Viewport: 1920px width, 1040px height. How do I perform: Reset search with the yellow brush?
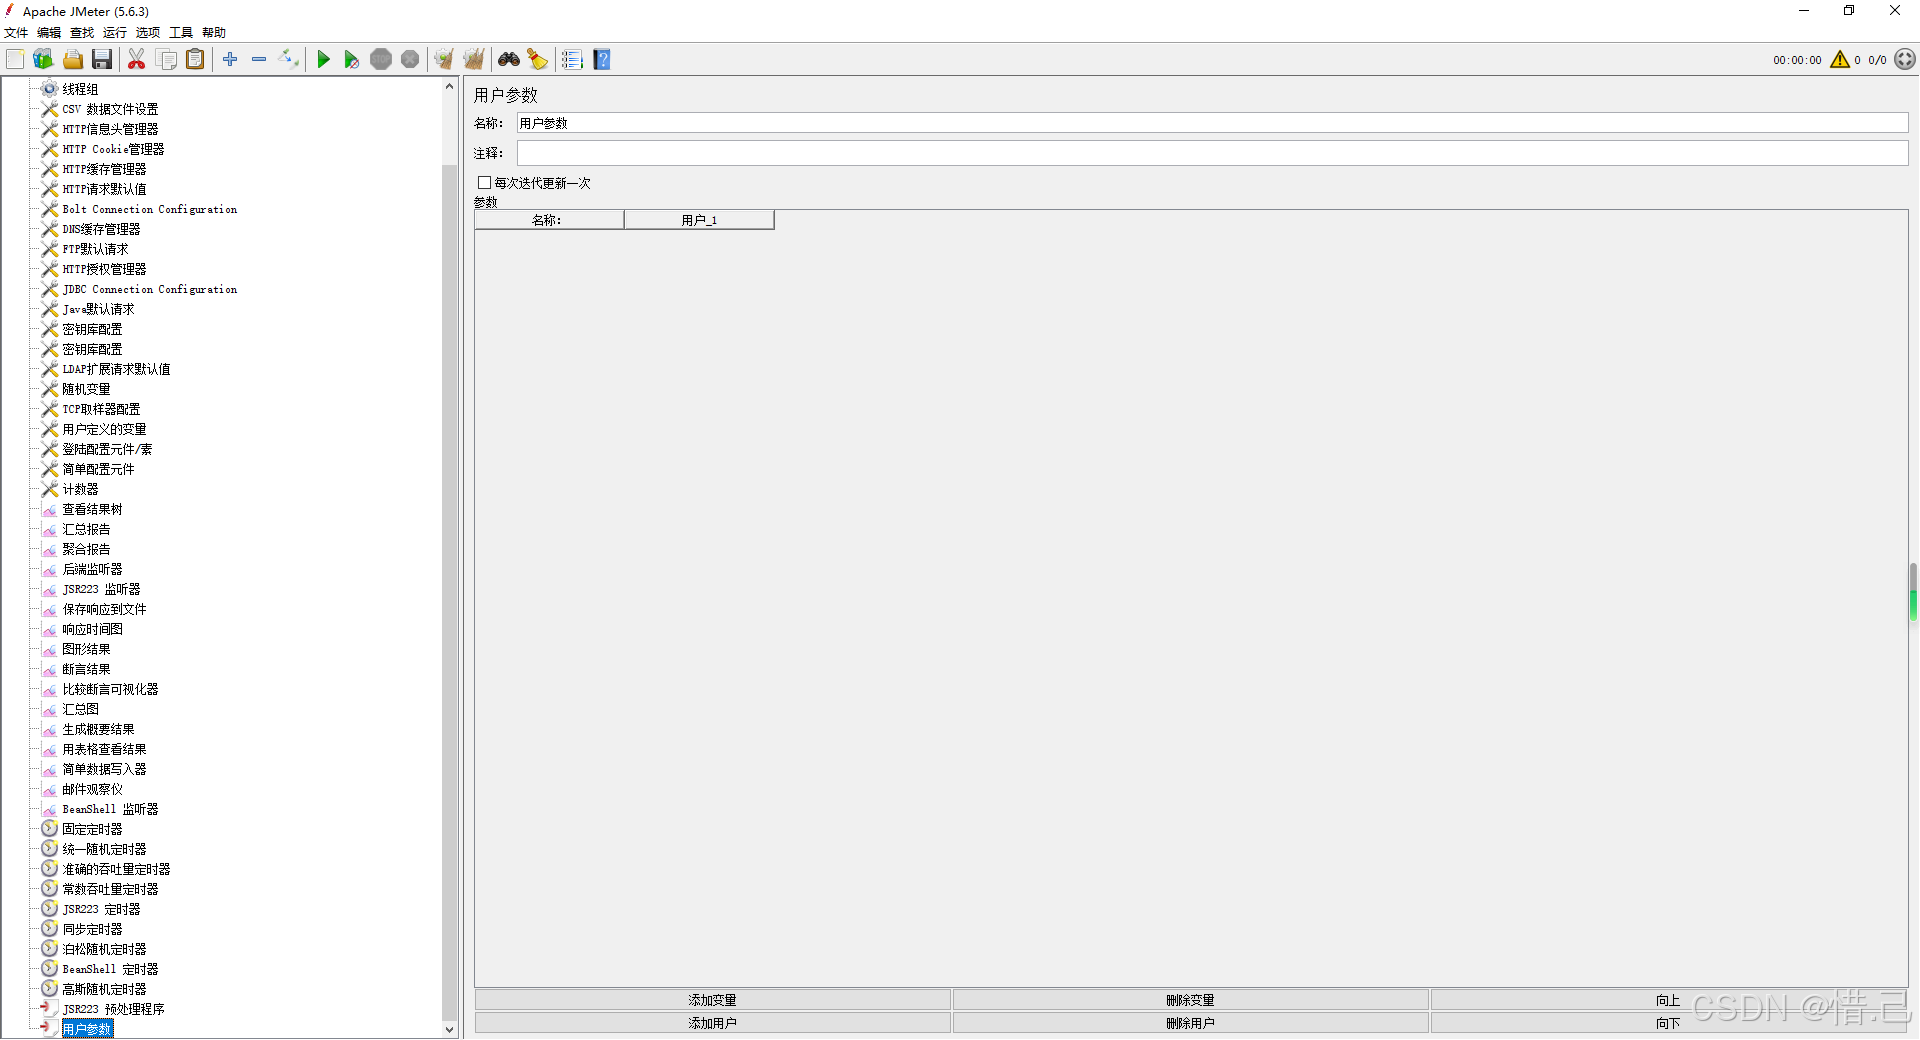pos(538,60)
